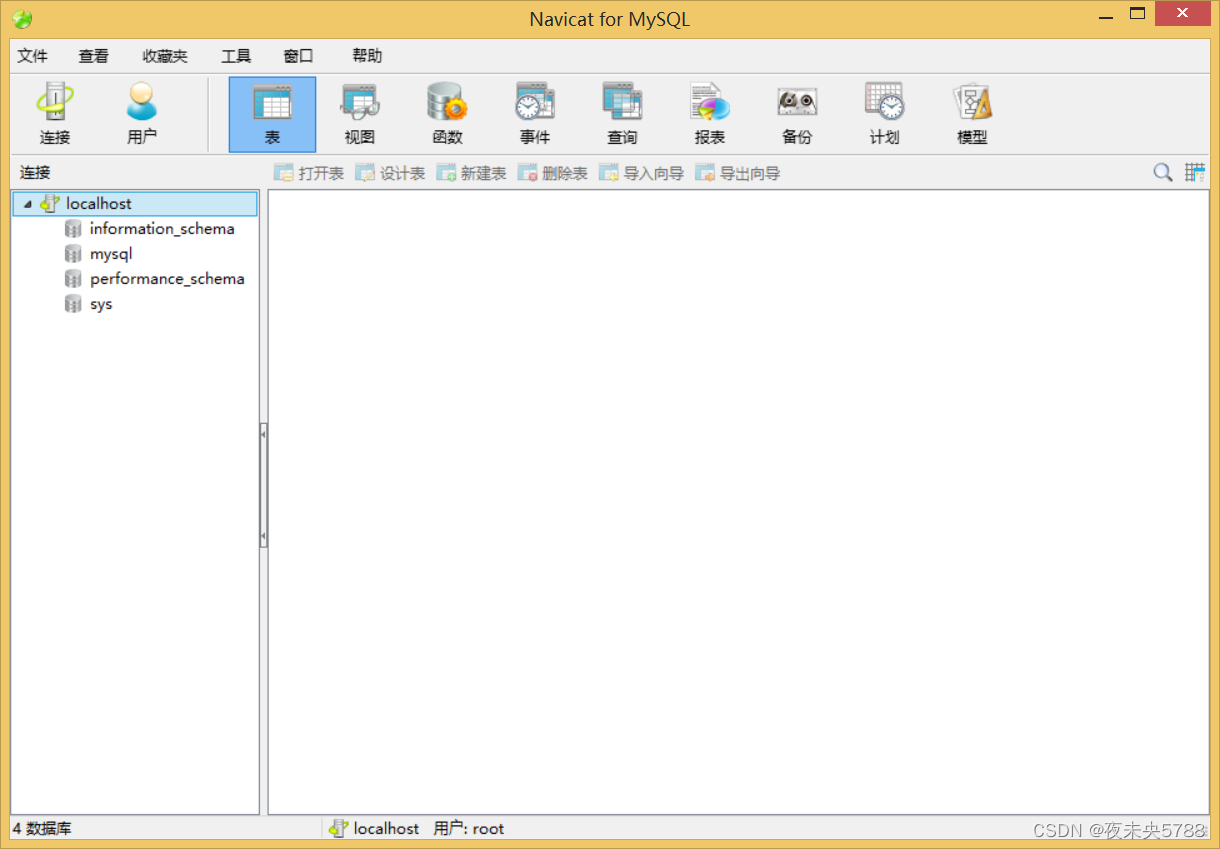Click 新建表 (New Table) button
Screen dimensions: 1220x849
(471, 173)
